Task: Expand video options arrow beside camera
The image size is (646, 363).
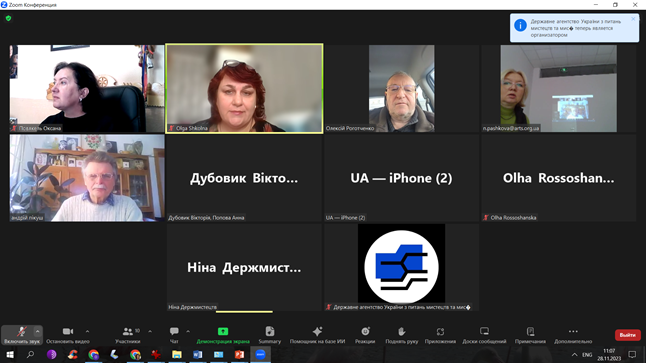Action: (x=87, y=331)
